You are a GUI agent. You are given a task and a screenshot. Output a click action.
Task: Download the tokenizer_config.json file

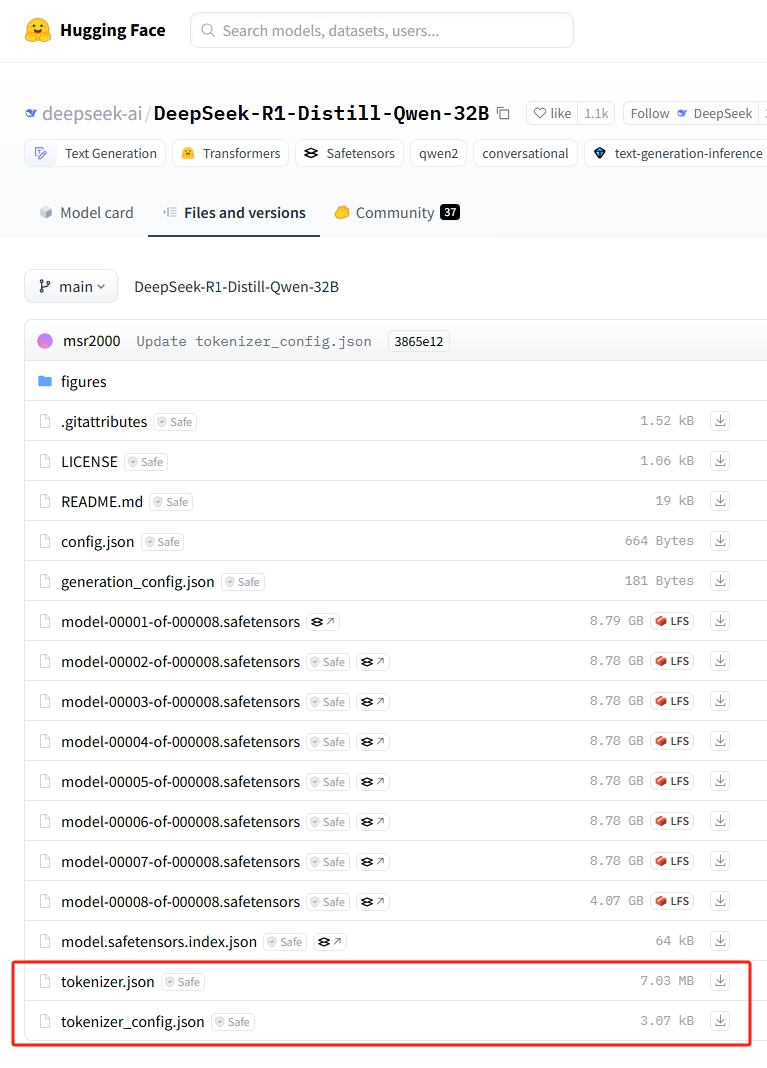point(720,1021)
